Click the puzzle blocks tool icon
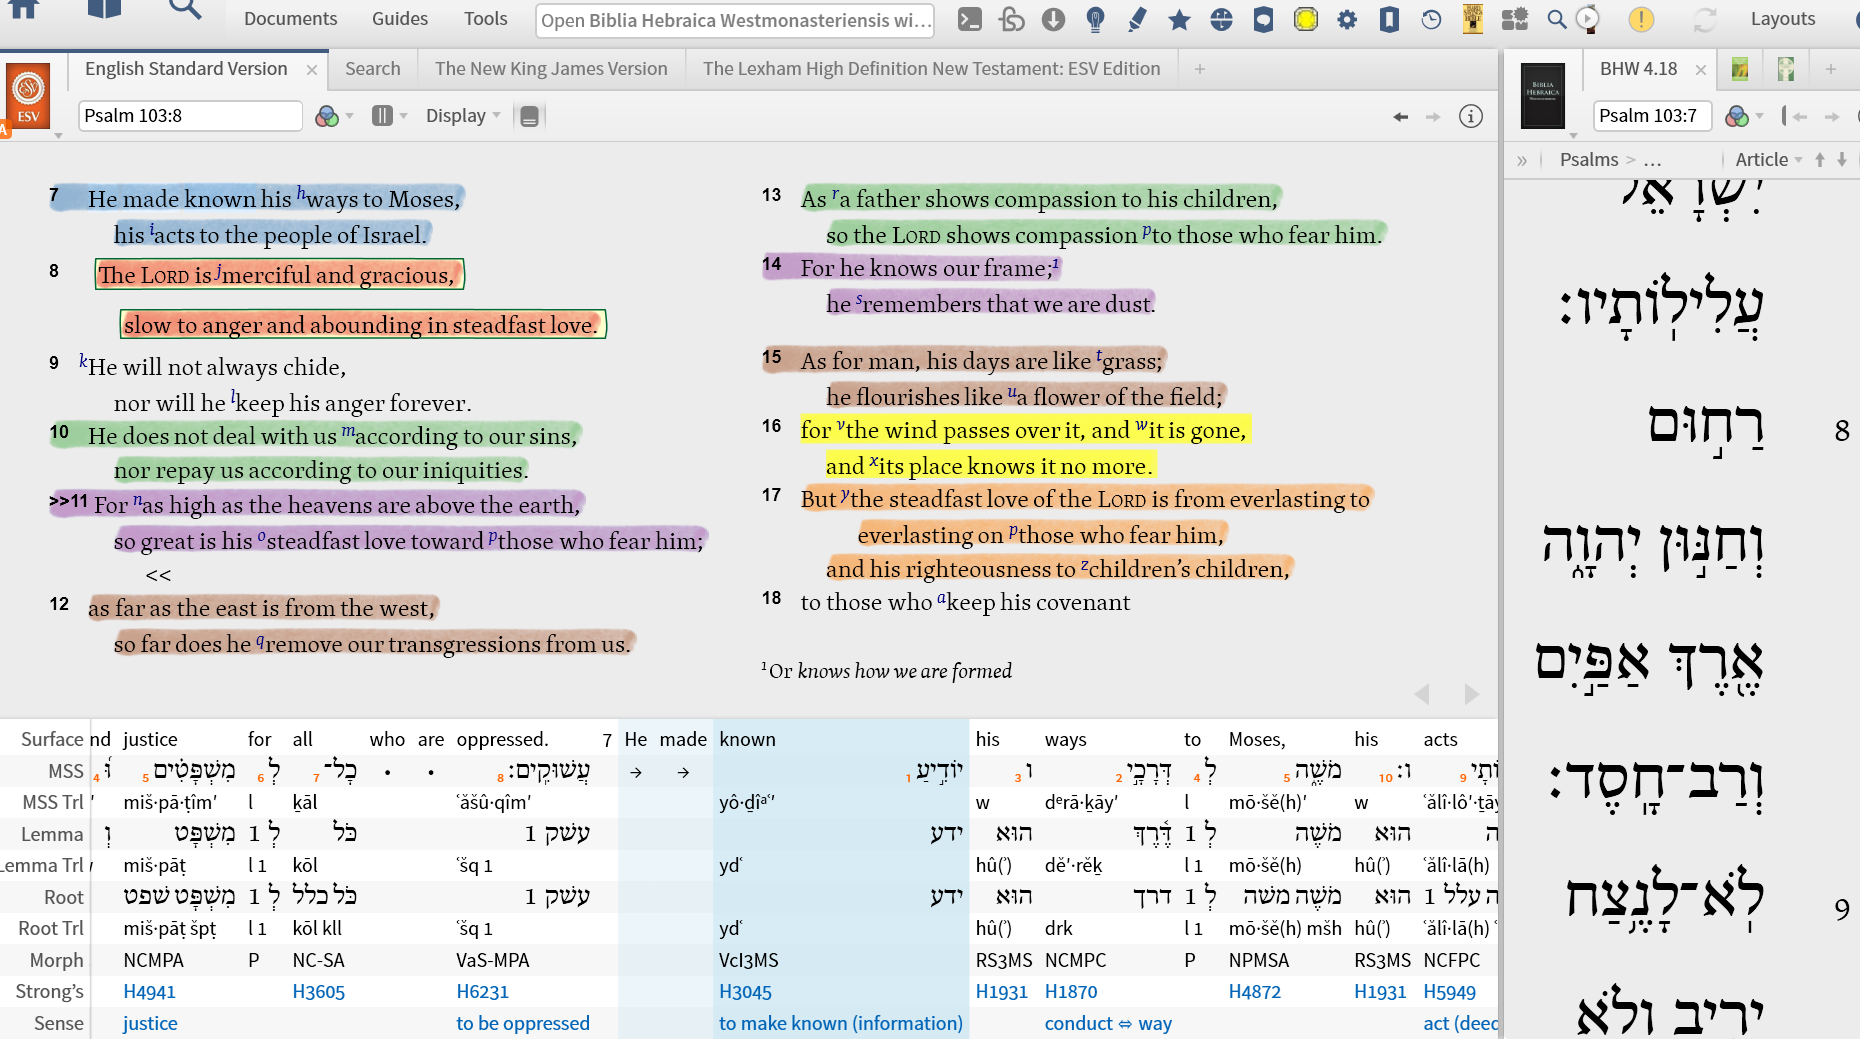1860x1039 pixels. pyautogui.click(x=1515, y=19)
